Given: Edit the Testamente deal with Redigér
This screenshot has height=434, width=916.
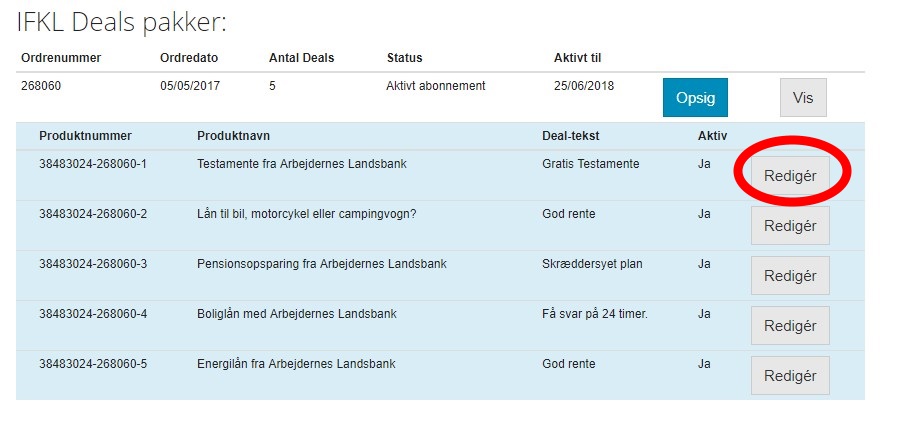Looking at the screenshot, I should pyautogui.click(x=790, y=176).
